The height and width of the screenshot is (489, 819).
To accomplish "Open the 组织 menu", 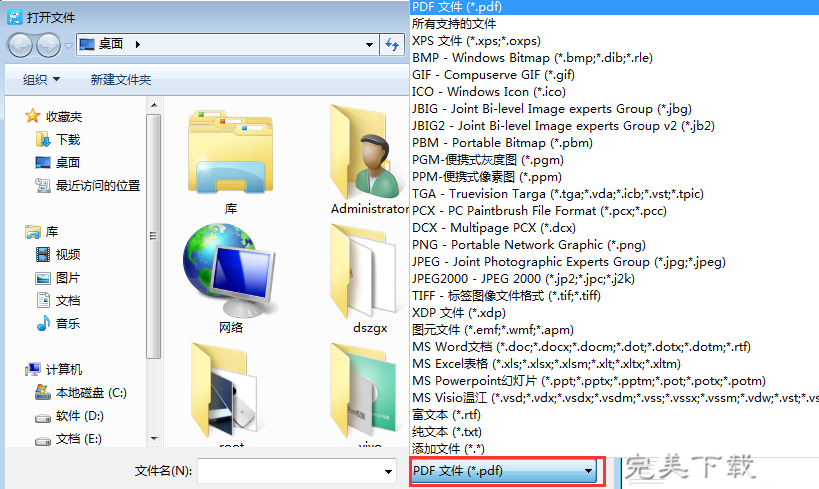I will point(41,79).
